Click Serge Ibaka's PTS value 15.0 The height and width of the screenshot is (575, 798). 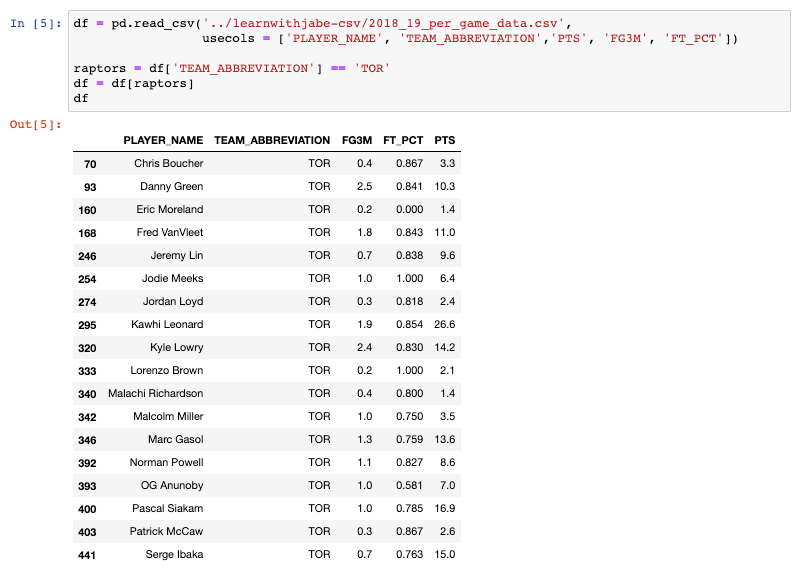(x=444, y=554)
